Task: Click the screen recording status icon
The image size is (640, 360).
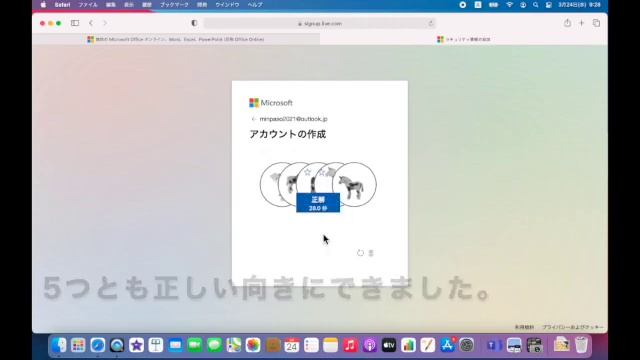Action: (462, 5)
